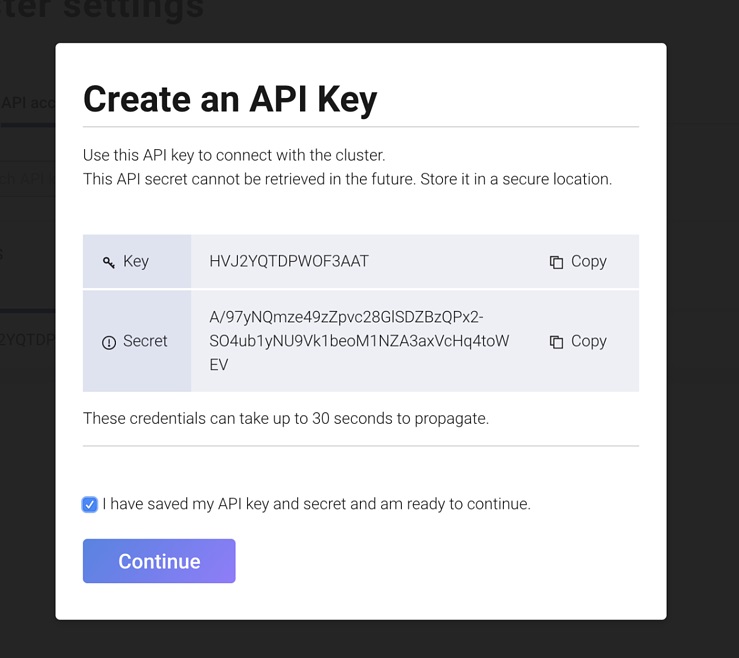The width and height of the screenshot is (739, 658).
Task: Click the Copy text for the Secret
Action: tap(589, 341)
